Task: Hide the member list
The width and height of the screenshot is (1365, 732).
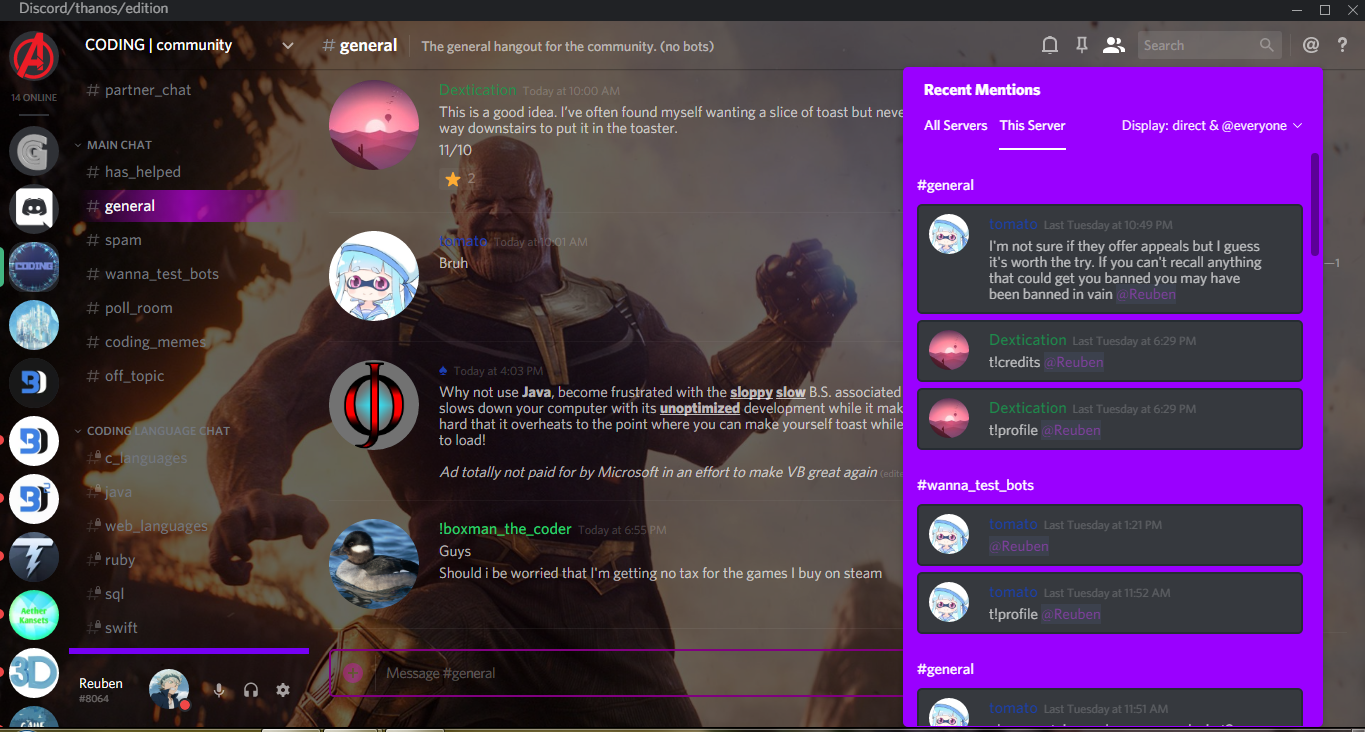Action: click(1113, 45)
